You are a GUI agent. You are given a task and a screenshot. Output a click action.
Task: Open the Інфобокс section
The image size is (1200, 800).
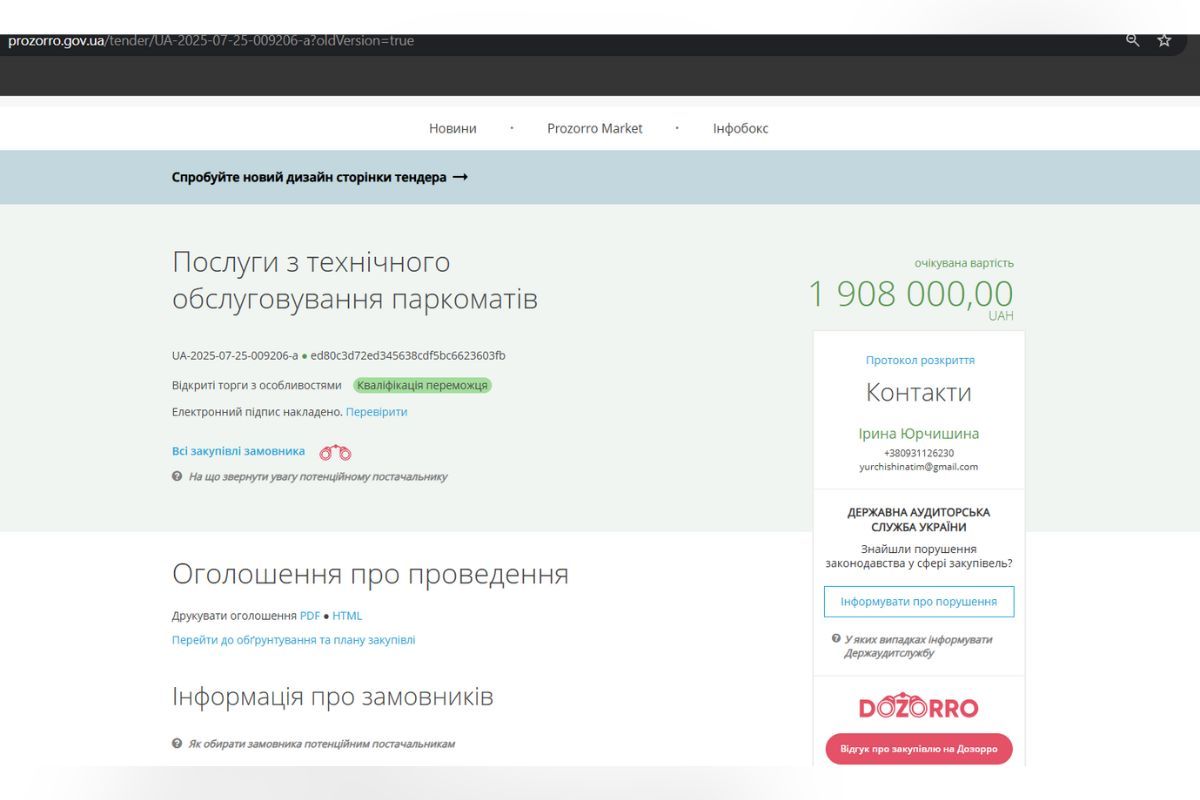(741, 128)
